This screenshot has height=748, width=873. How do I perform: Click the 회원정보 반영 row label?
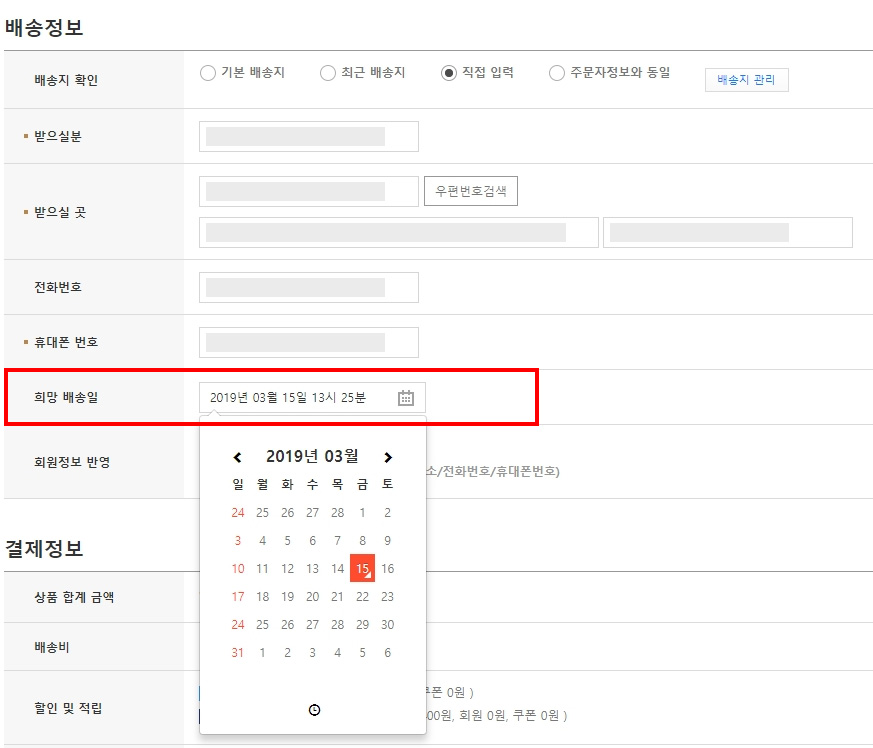pyautogui.click(x=72, y=462)
